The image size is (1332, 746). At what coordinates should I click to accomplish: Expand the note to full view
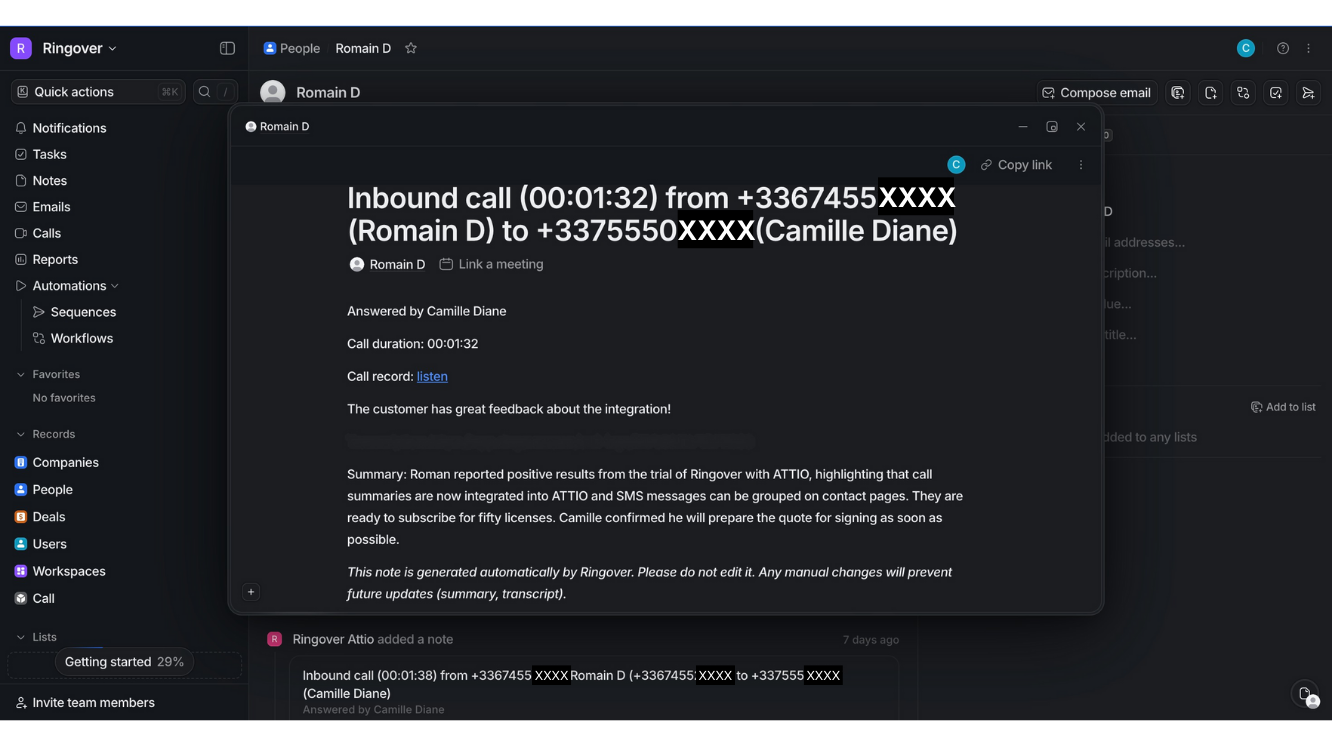(x=1052, y=127)
